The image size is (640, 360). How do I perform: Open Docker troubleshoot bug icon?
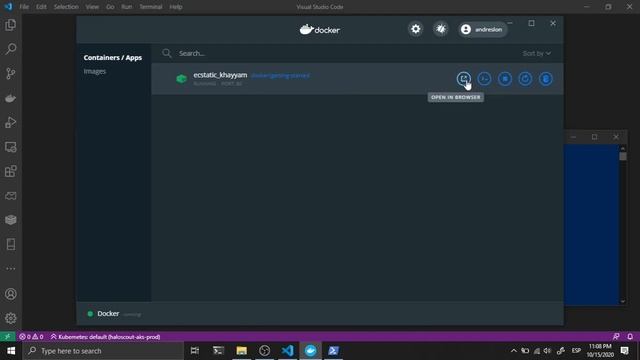(441, 29)
